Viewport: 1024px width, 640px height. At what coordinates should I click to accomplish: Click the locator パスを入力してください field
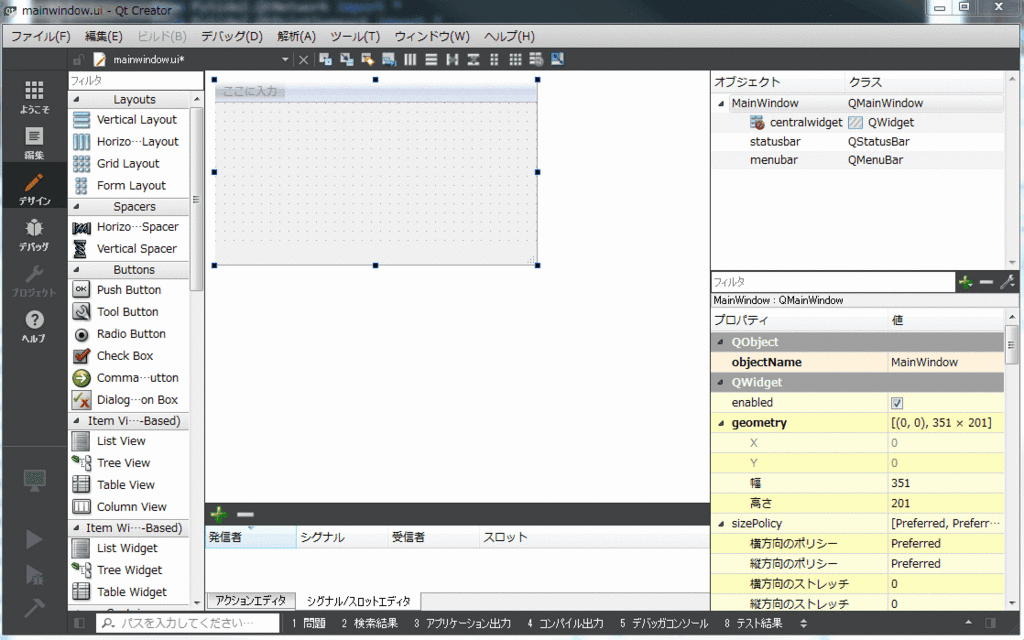(x=189, y=624)
